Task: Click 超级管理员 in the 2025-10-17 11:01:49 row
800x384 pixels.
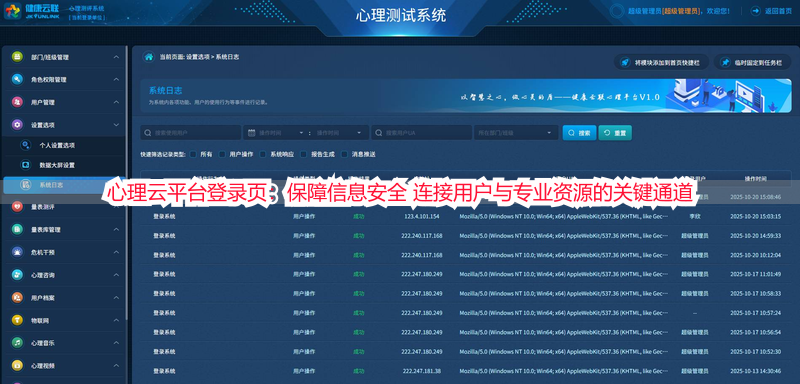Action: [694, 274]
